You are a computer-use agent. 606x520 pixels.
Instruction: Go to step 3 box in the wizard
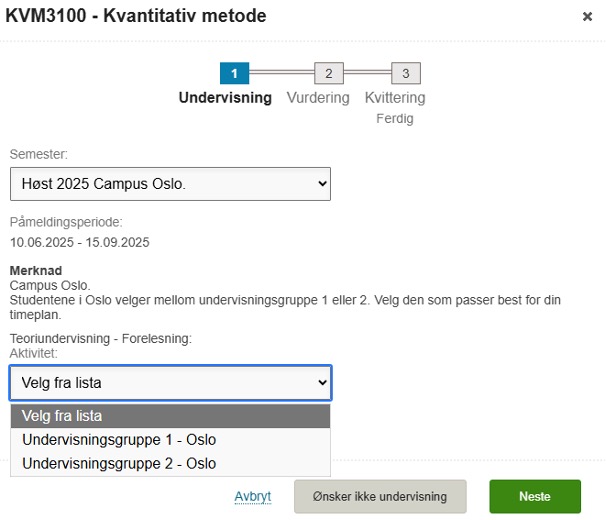tap(406, 73)
